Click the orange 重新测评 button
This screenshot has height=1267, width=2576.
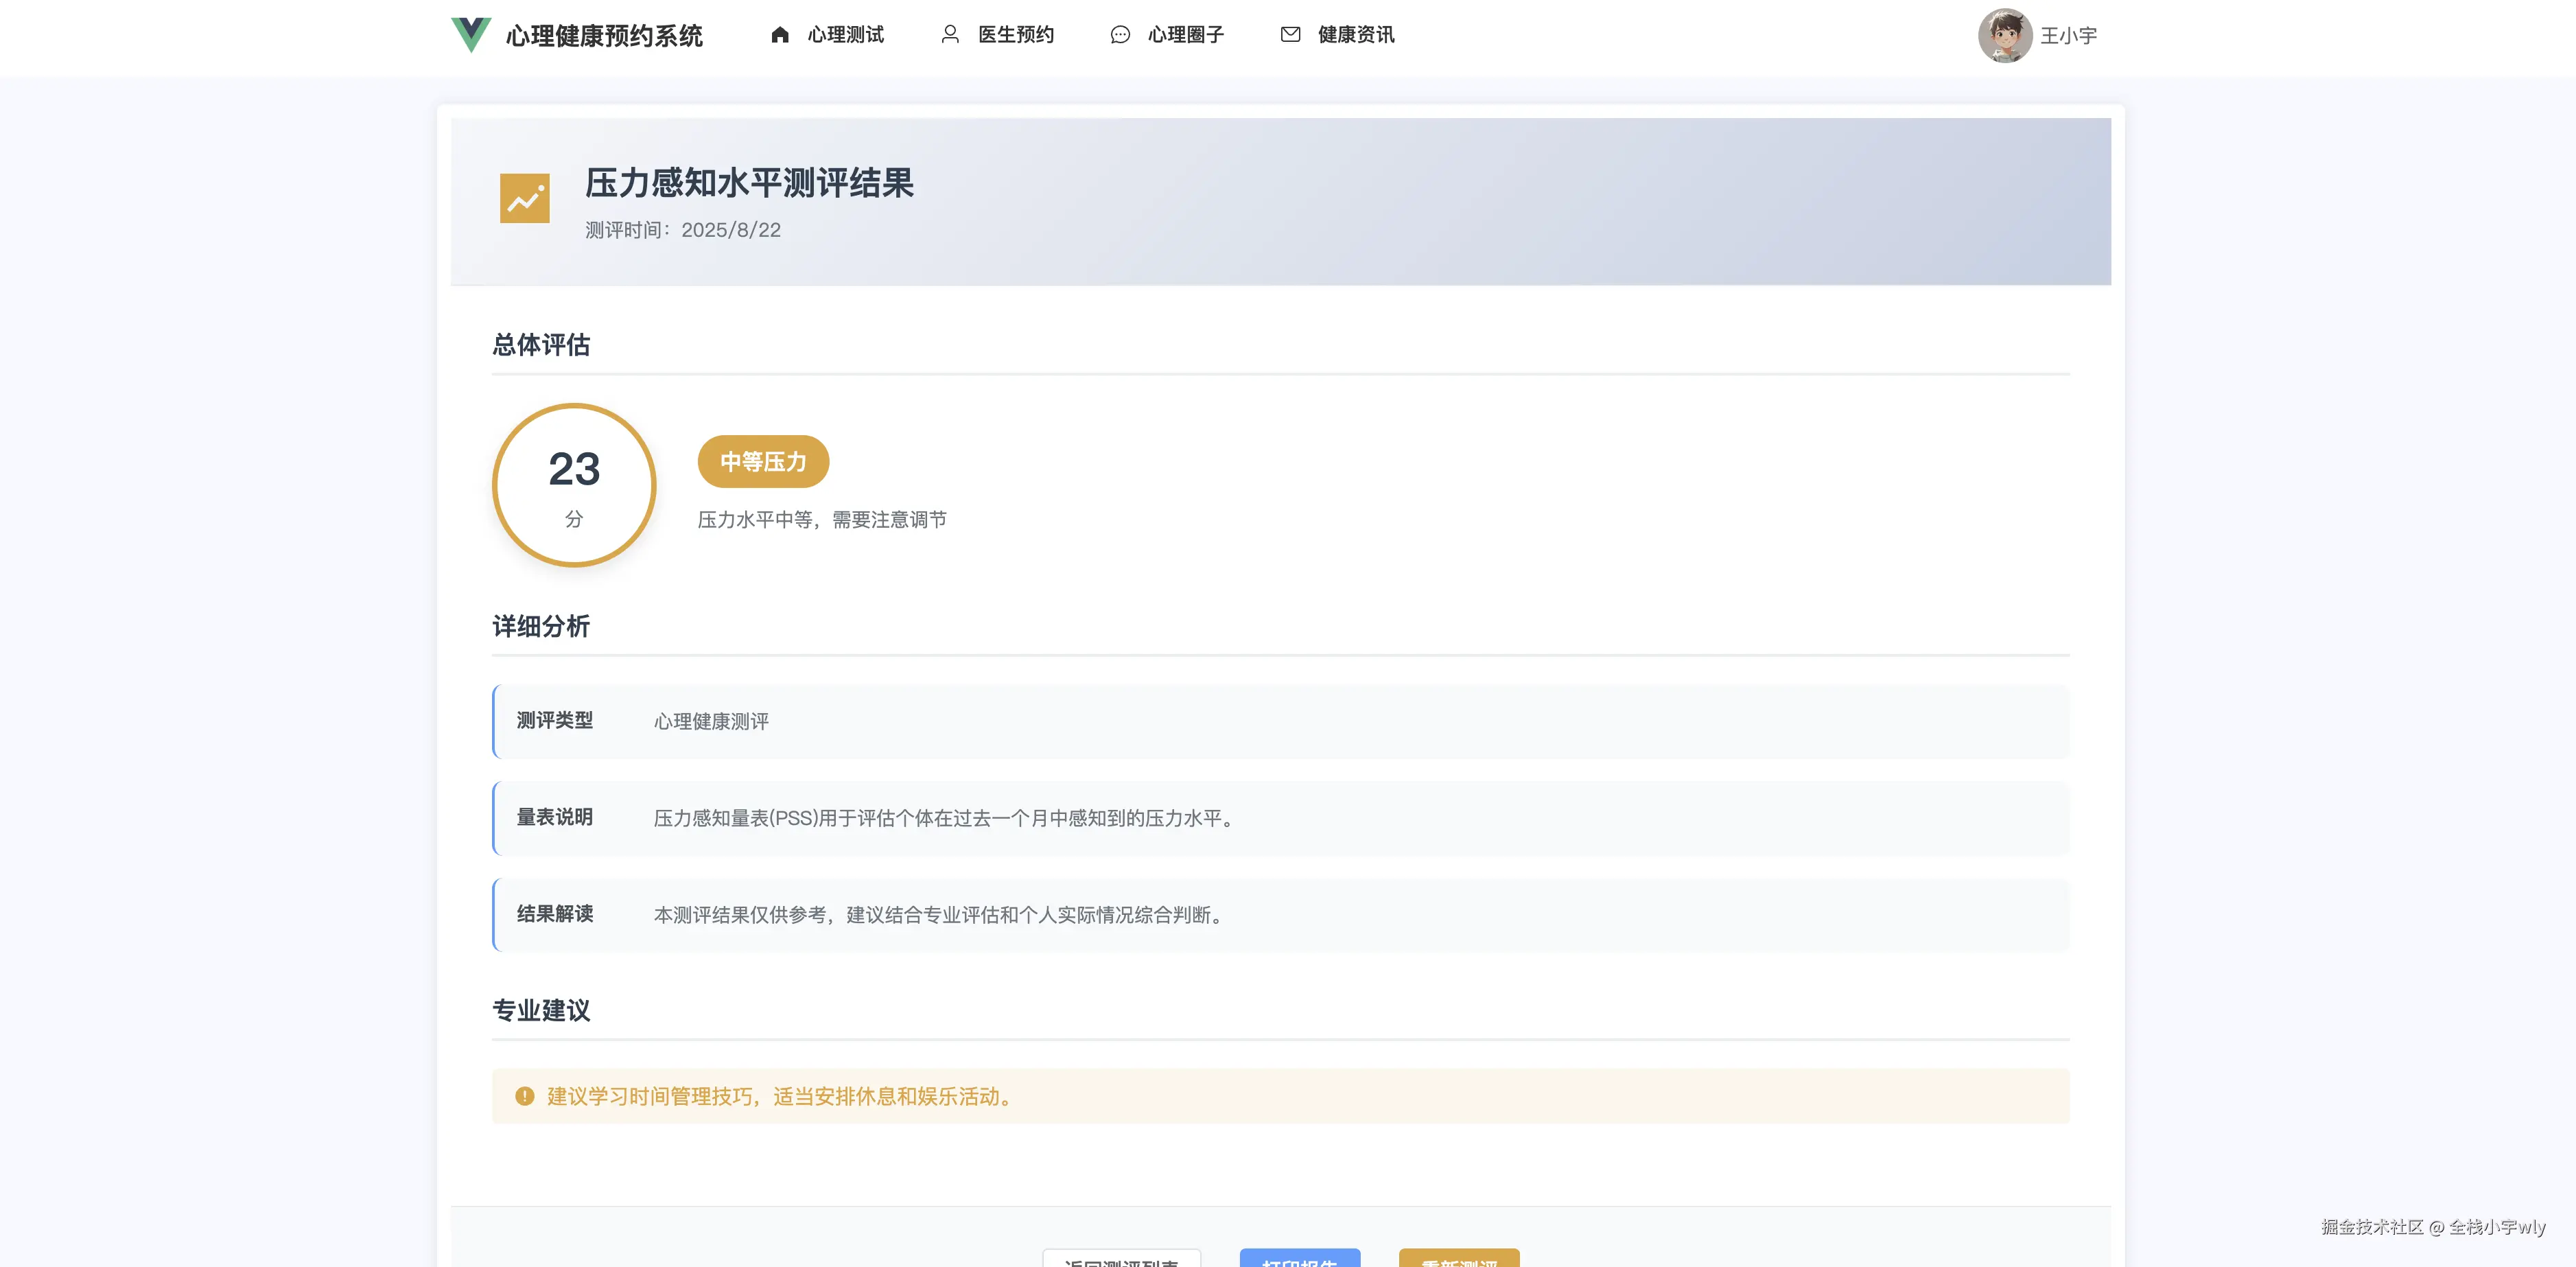pyautogui.click(x=1458, y=1262)
